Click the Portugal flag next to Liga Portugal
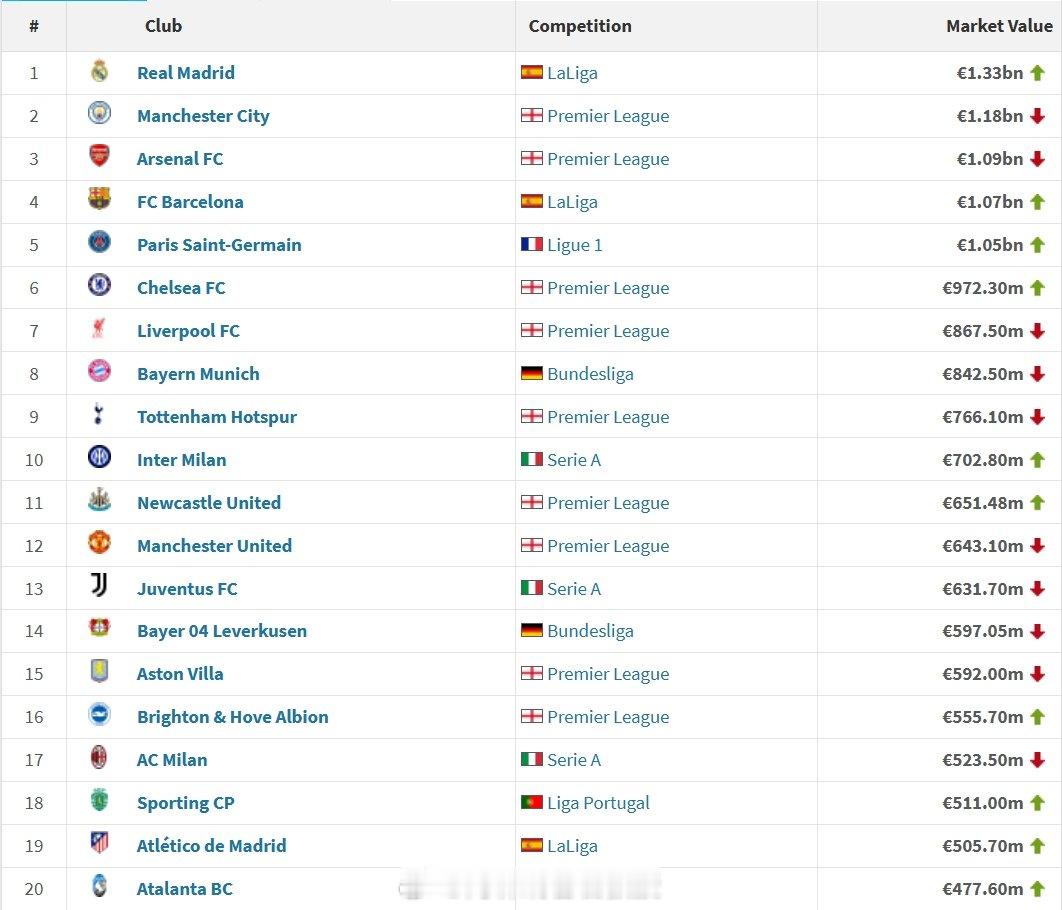 532,802
